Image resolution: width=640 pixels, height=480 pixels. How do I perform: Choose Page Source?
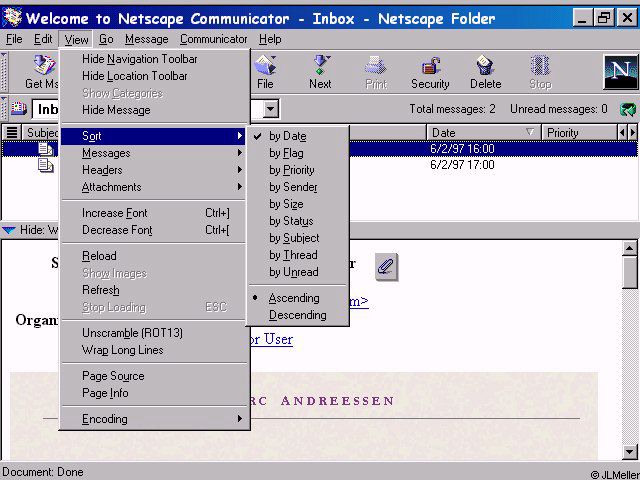pos(153,376)
